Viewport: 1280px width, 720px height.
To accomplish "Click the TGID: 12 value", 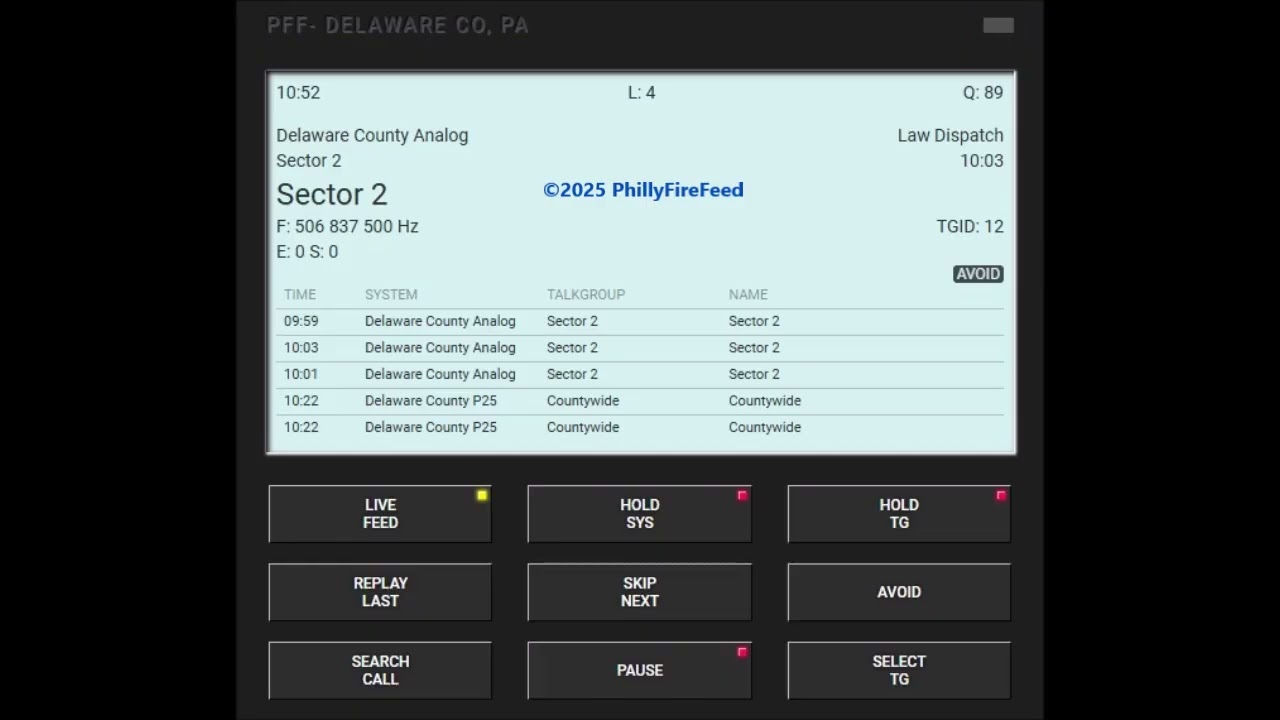I will pos(970,226).
